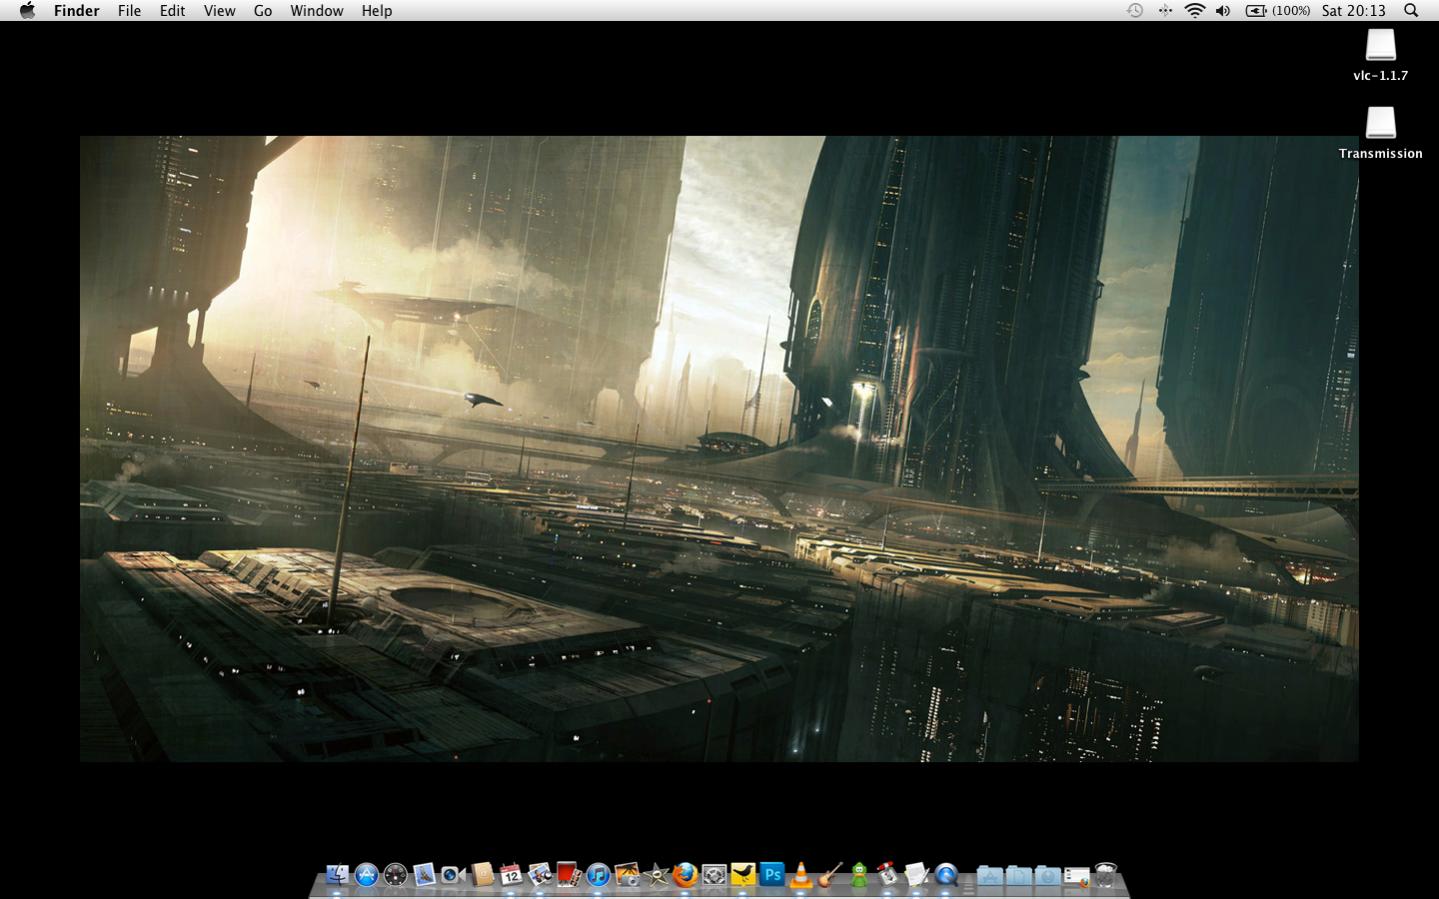Open the stack icon with Firefox badge
The image size is (1439, 899).
1077,876
